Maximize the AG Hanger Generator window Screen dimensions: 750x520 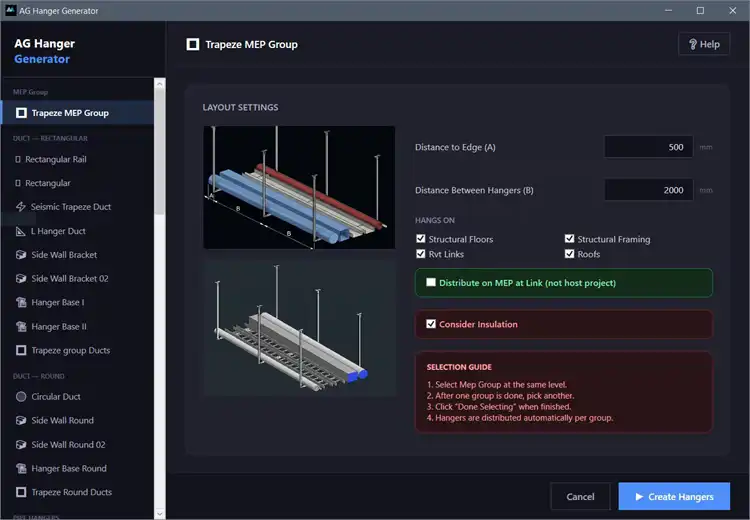tap(700, 11)
